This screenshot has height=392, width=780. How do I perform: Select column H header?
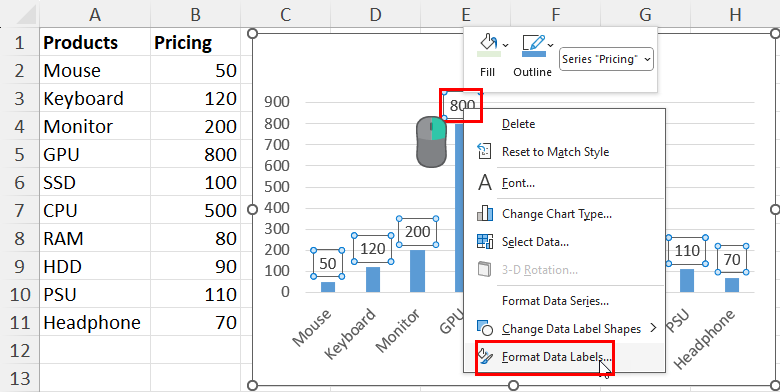tap(735, 14)
